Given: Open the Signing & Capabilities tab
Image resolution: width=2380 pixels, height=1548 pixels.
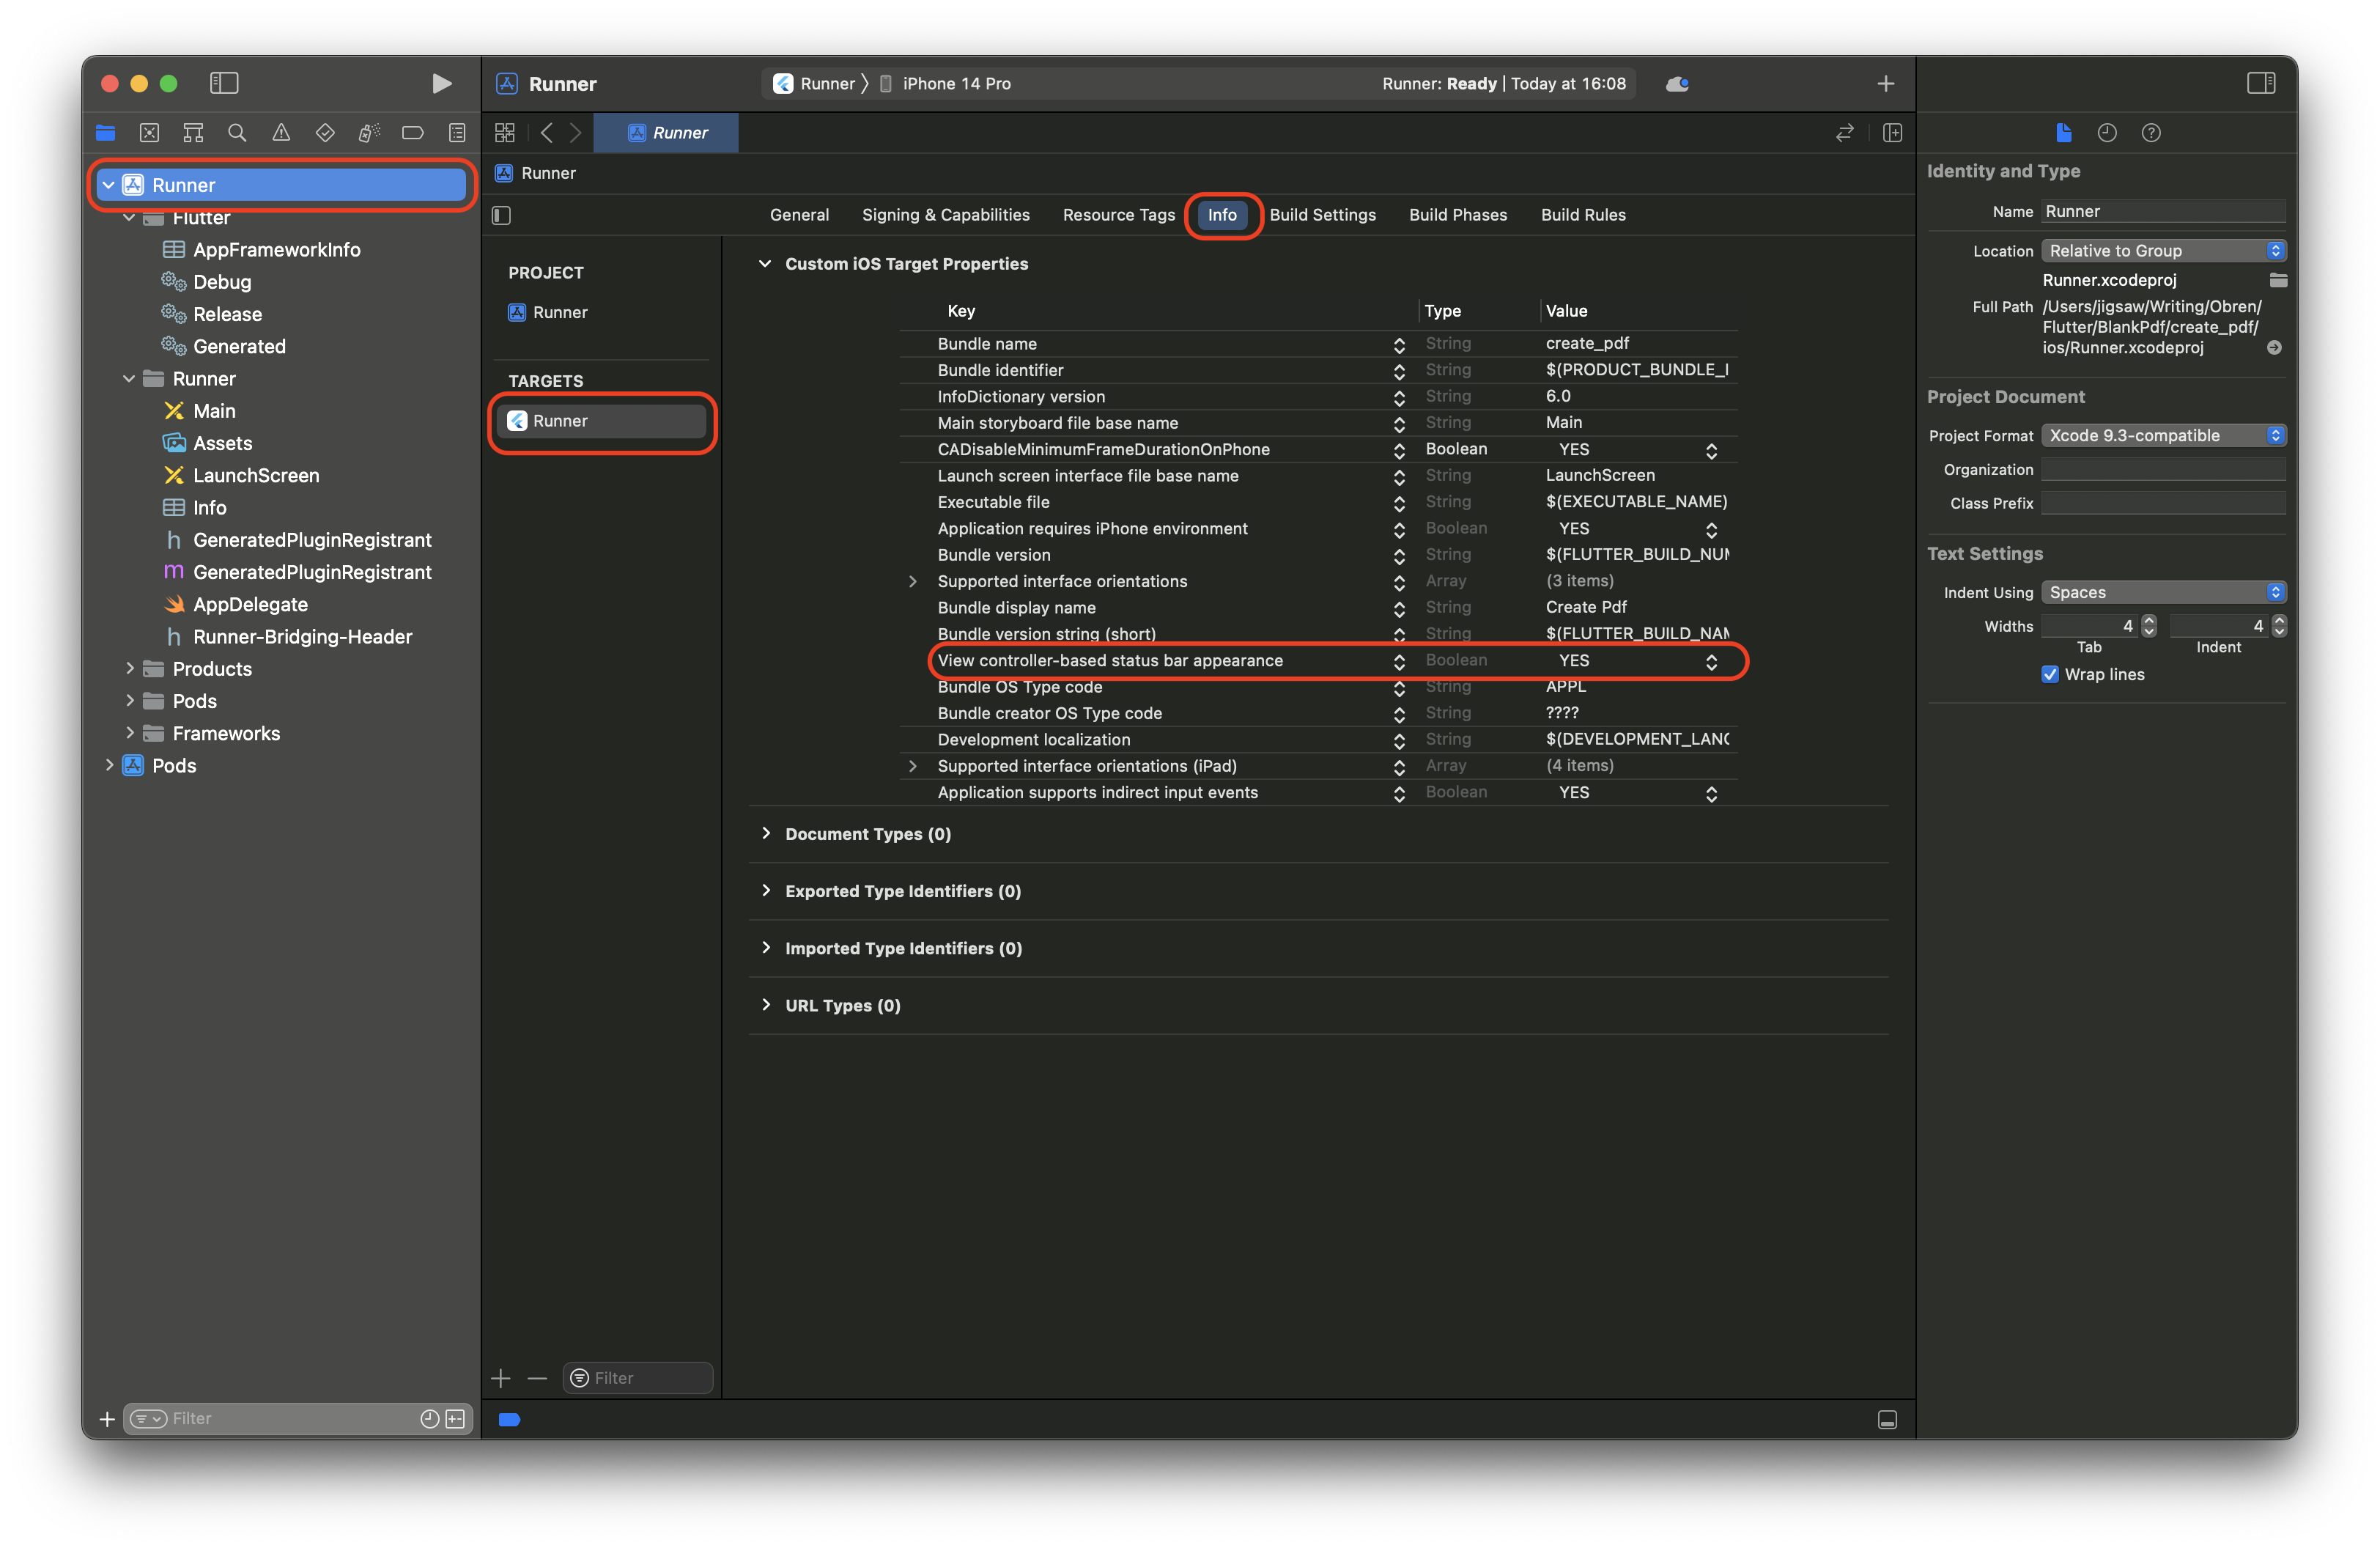Looking at the screenshot, I should [x=945, y=214].
